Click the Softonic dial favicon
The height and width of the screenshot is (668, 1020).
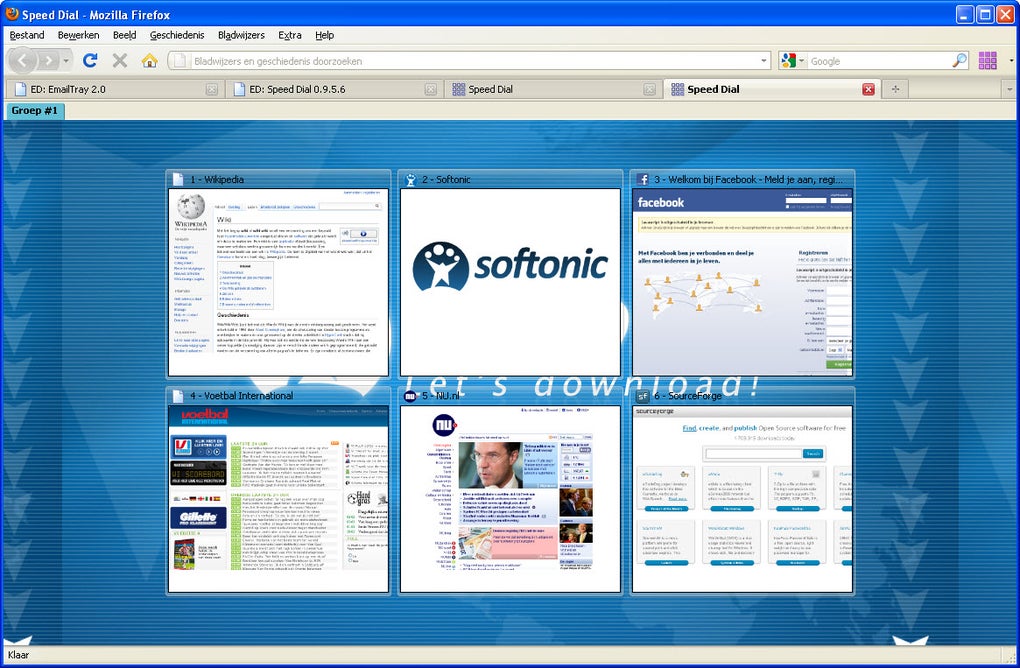(410, 180)
